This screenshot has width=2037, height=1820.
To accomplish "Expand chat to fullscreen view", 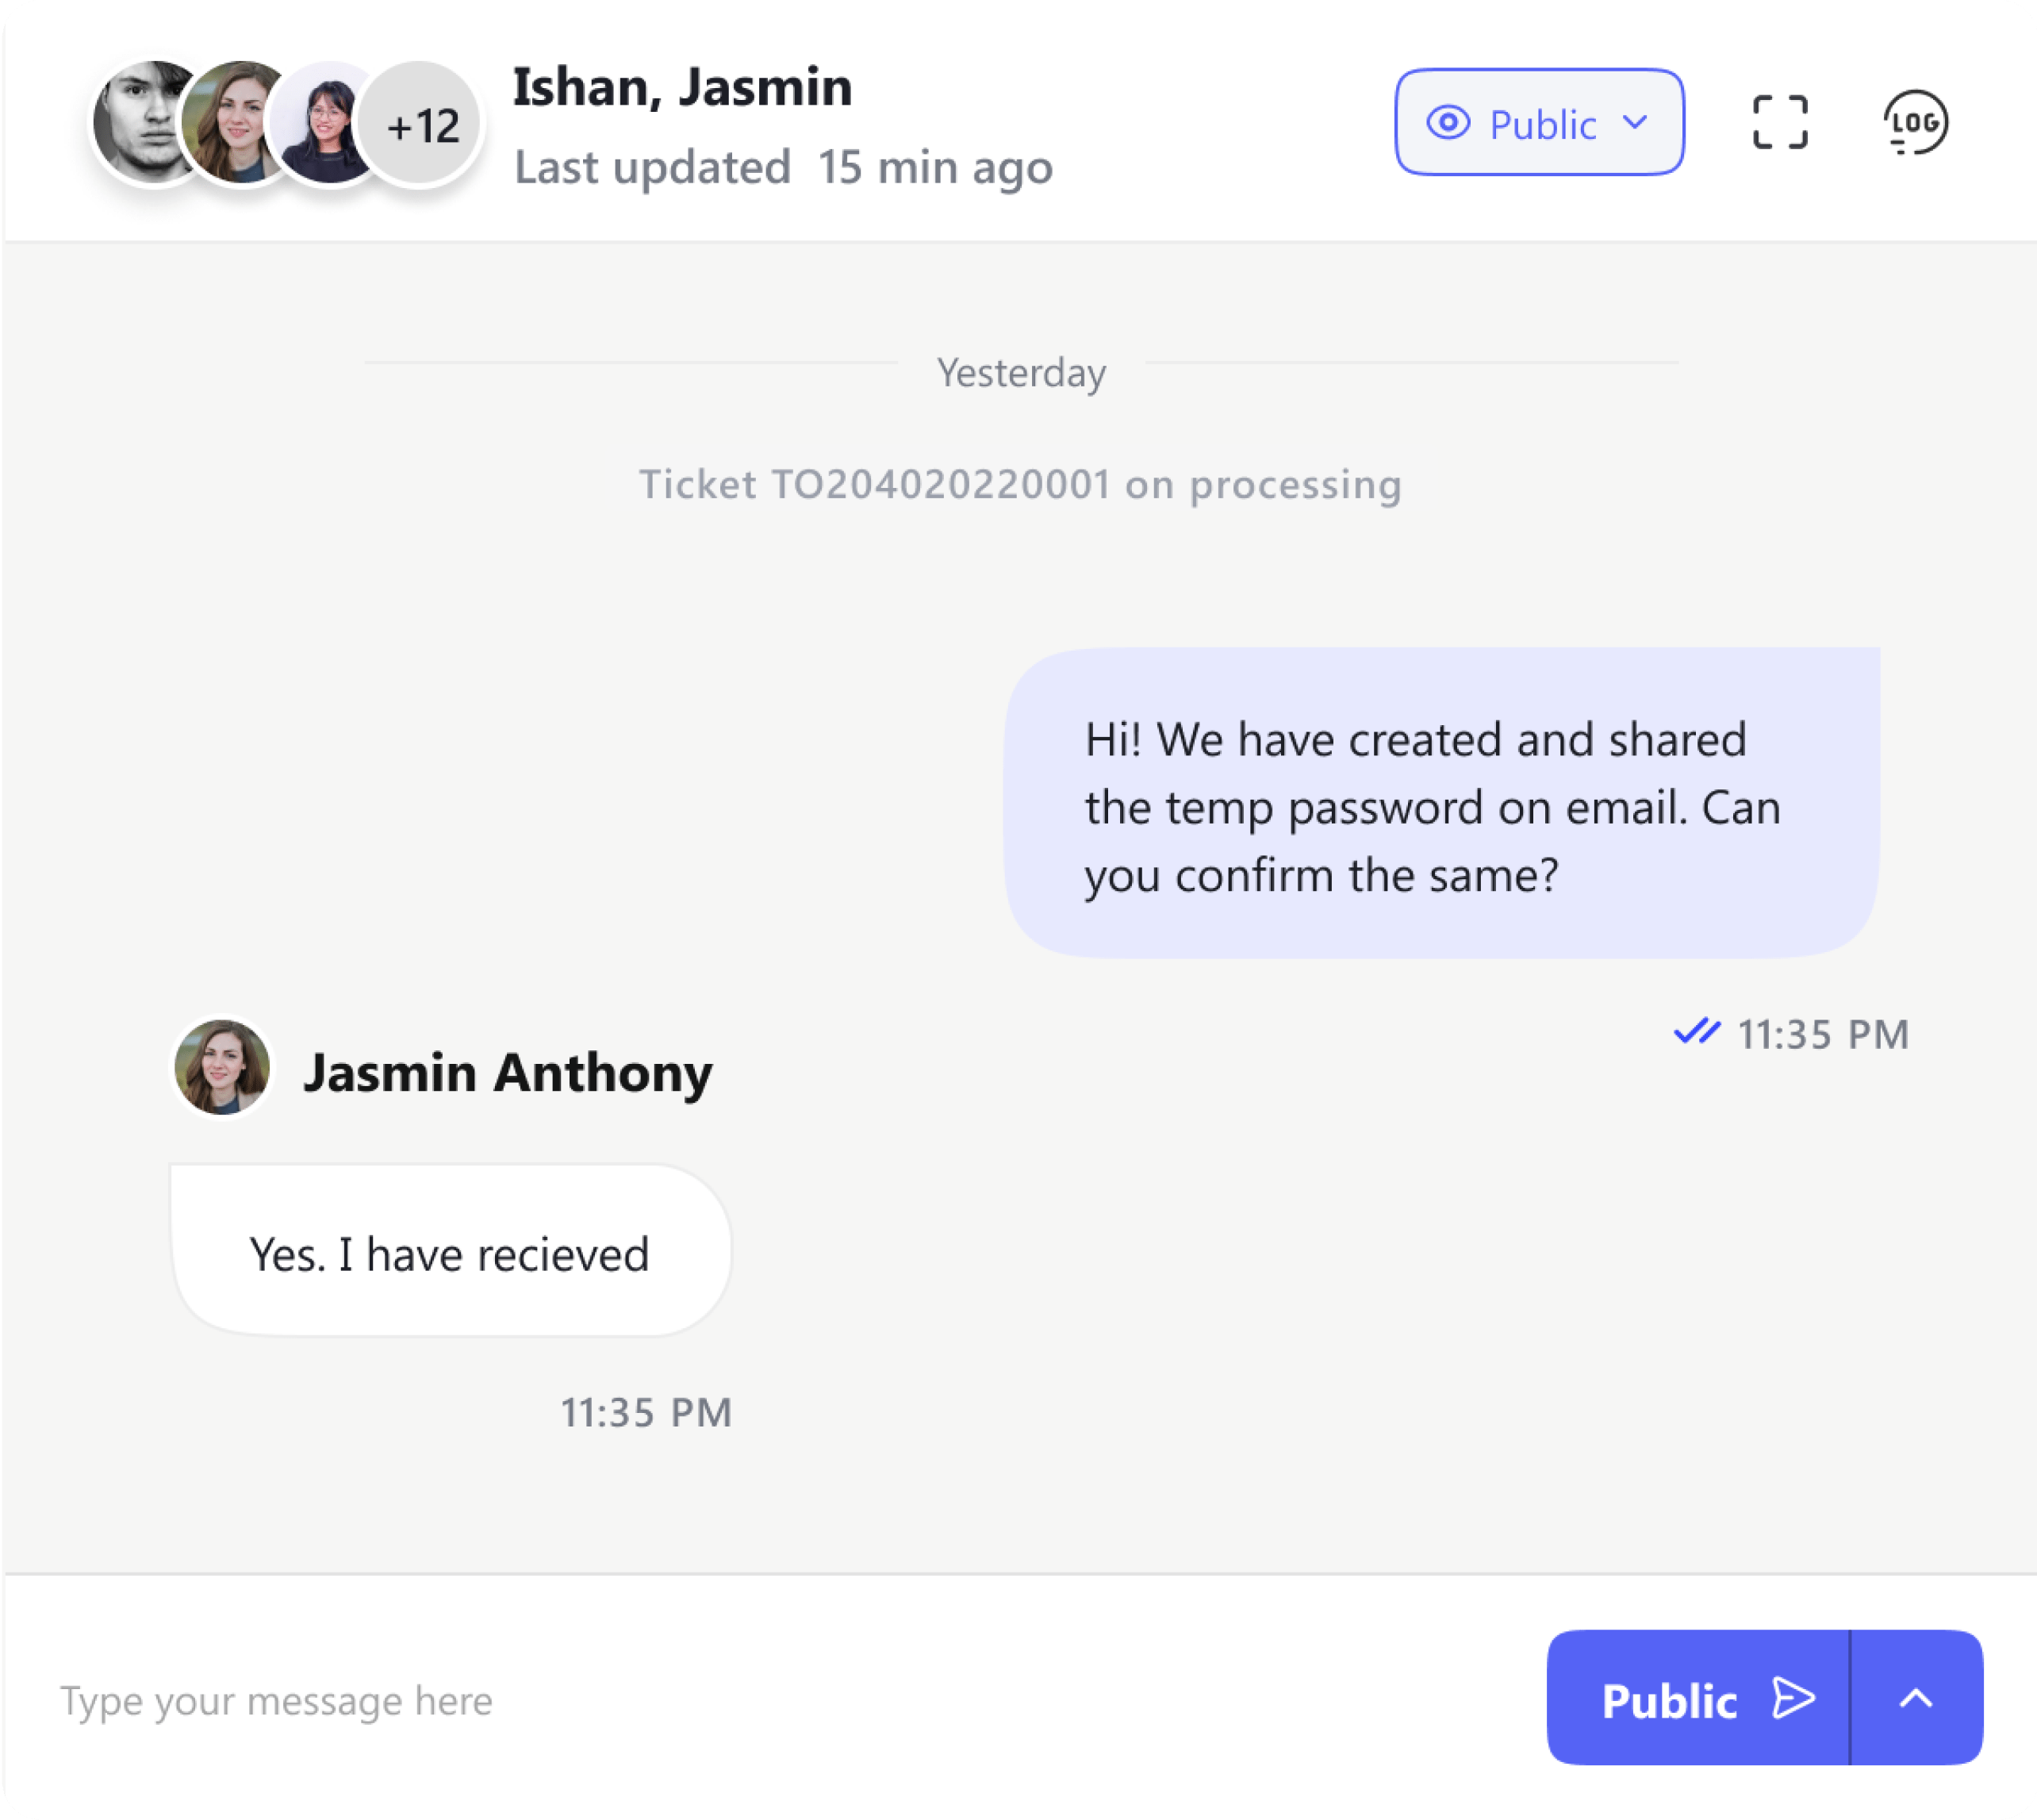I will [1779, 122].
